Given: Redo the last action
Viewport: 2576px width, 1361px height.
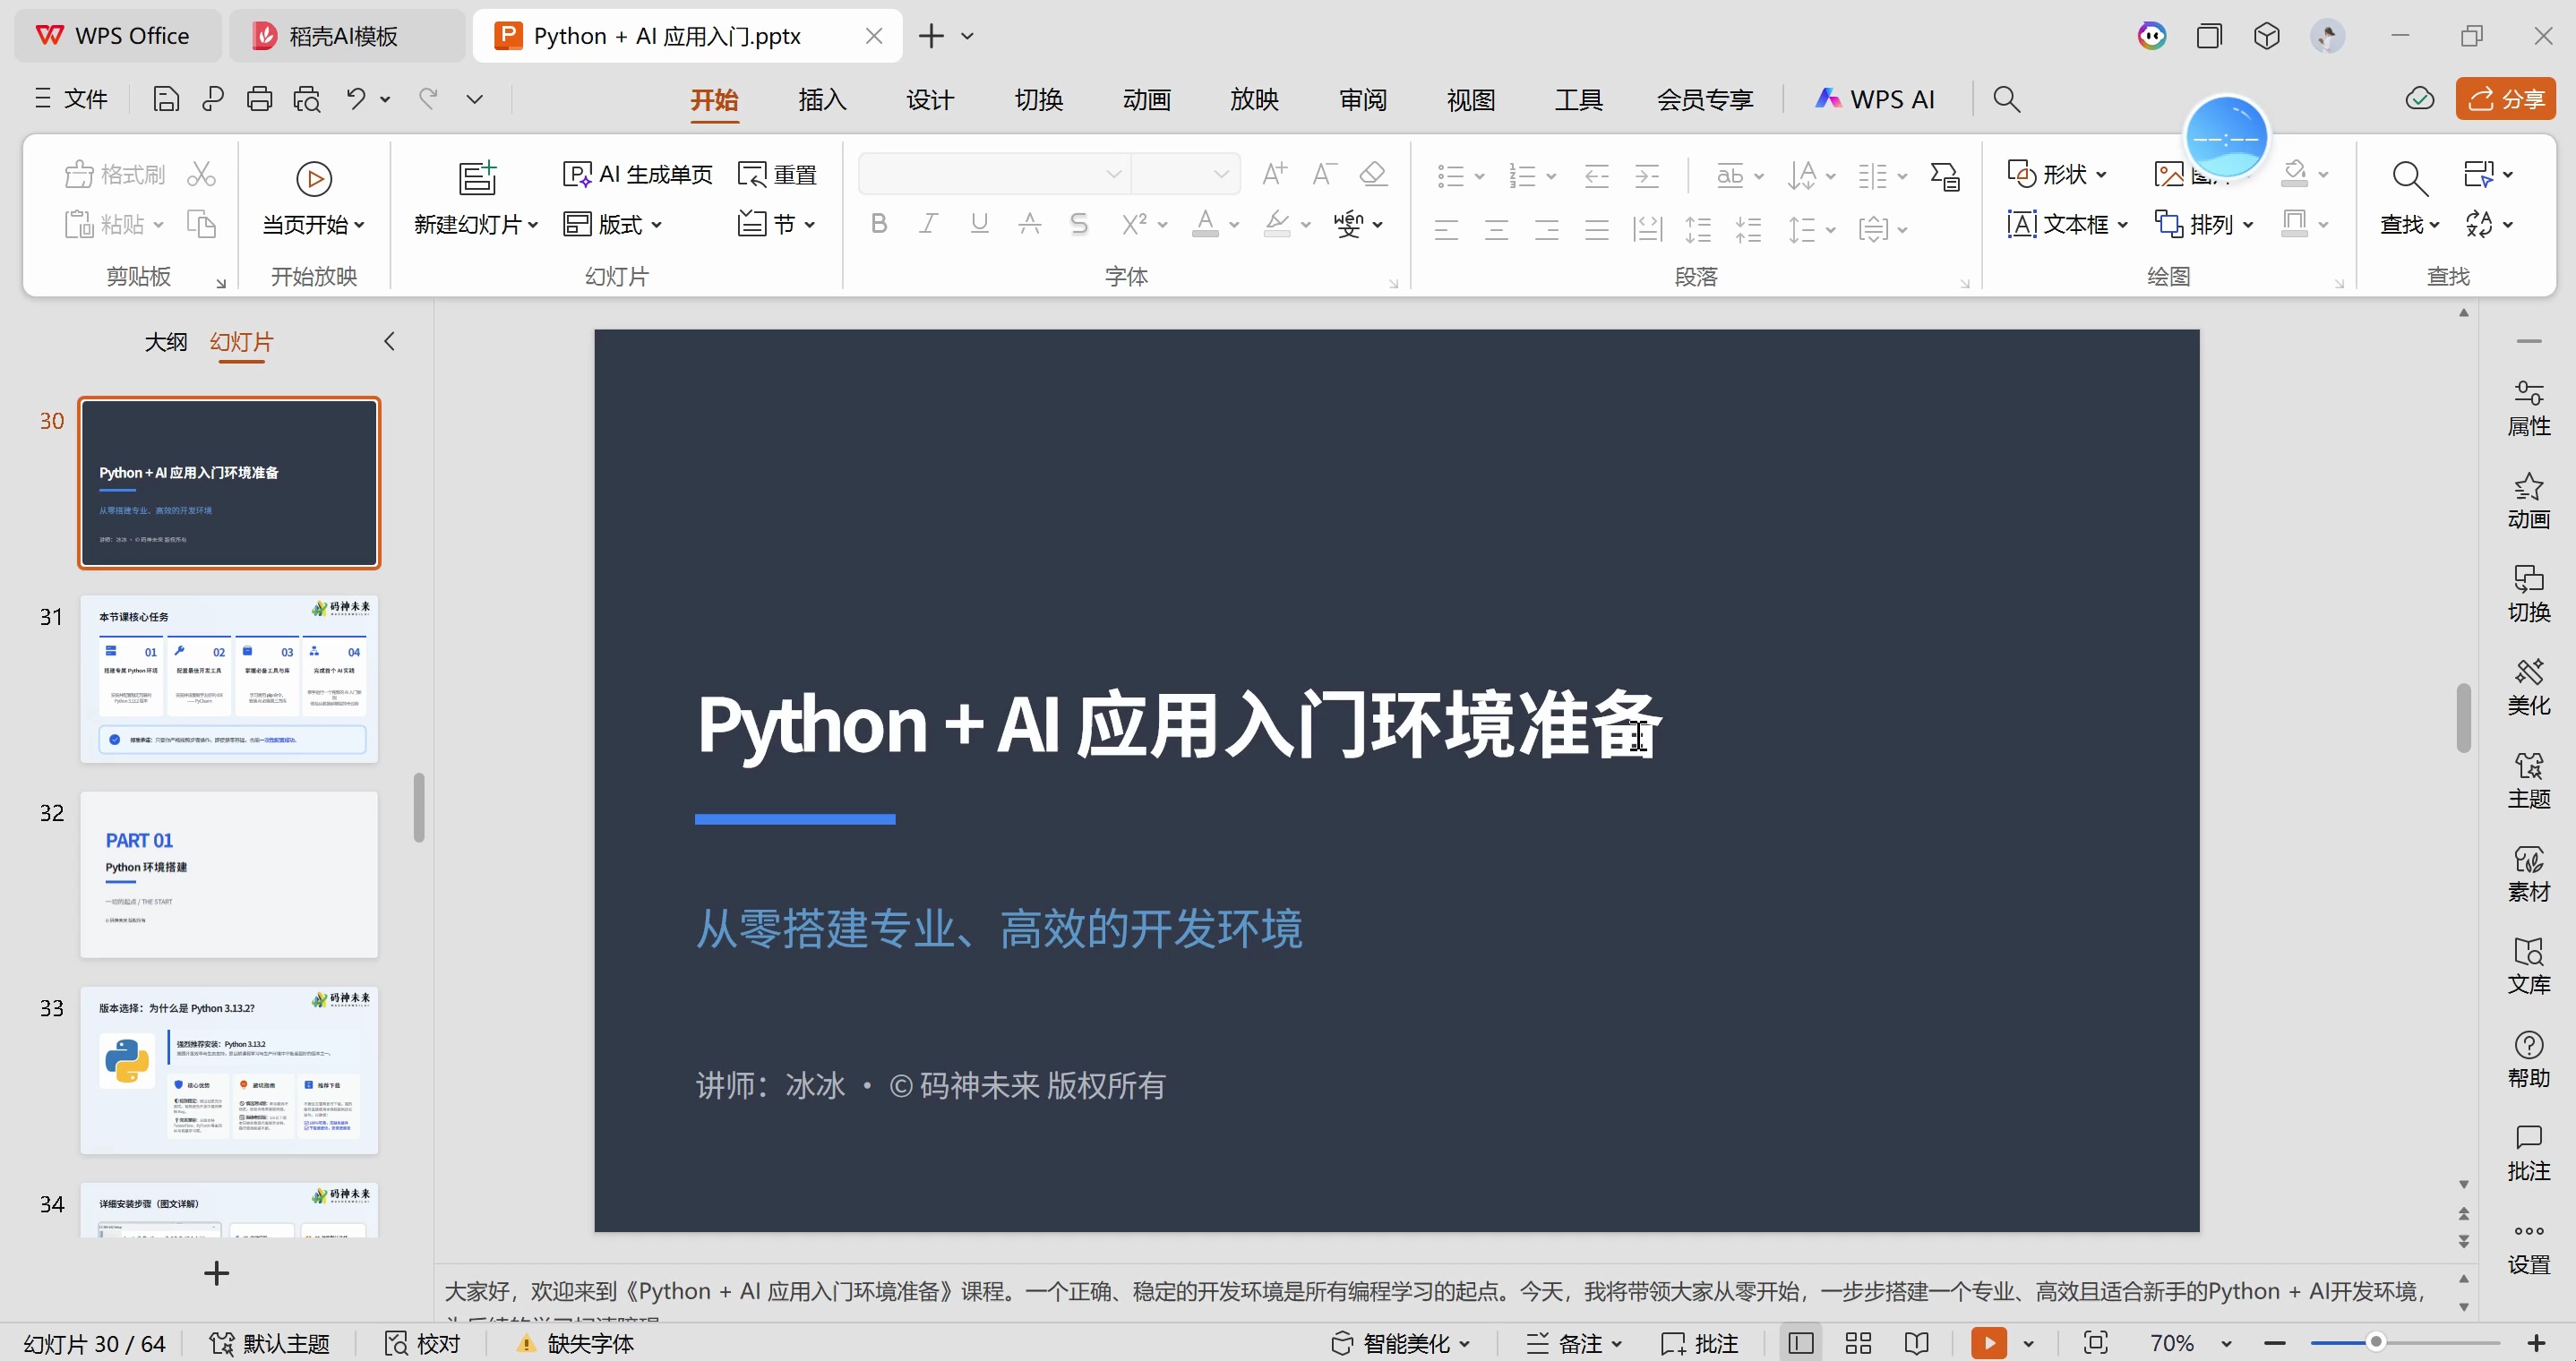Looking at the screenshot, I should coord(429,99).
